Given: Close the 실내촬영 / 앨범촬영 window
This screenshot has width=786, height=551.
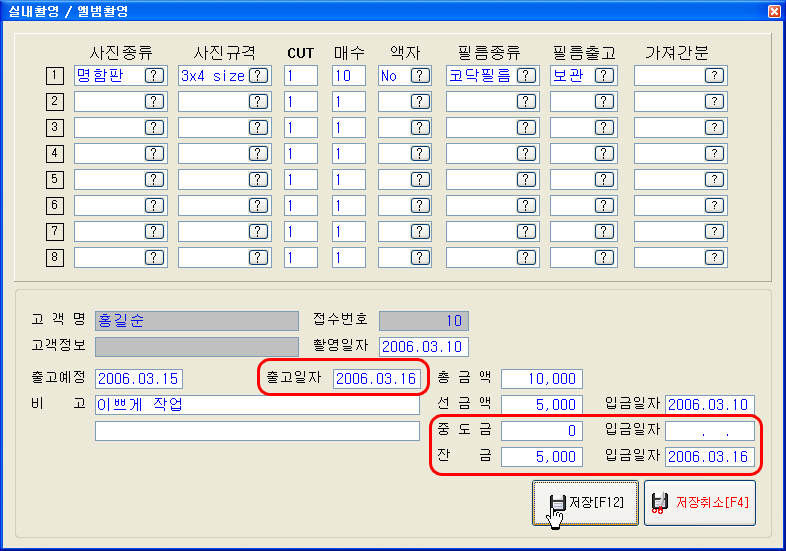Looking at the screenshot, I should [x=774, y=11].
